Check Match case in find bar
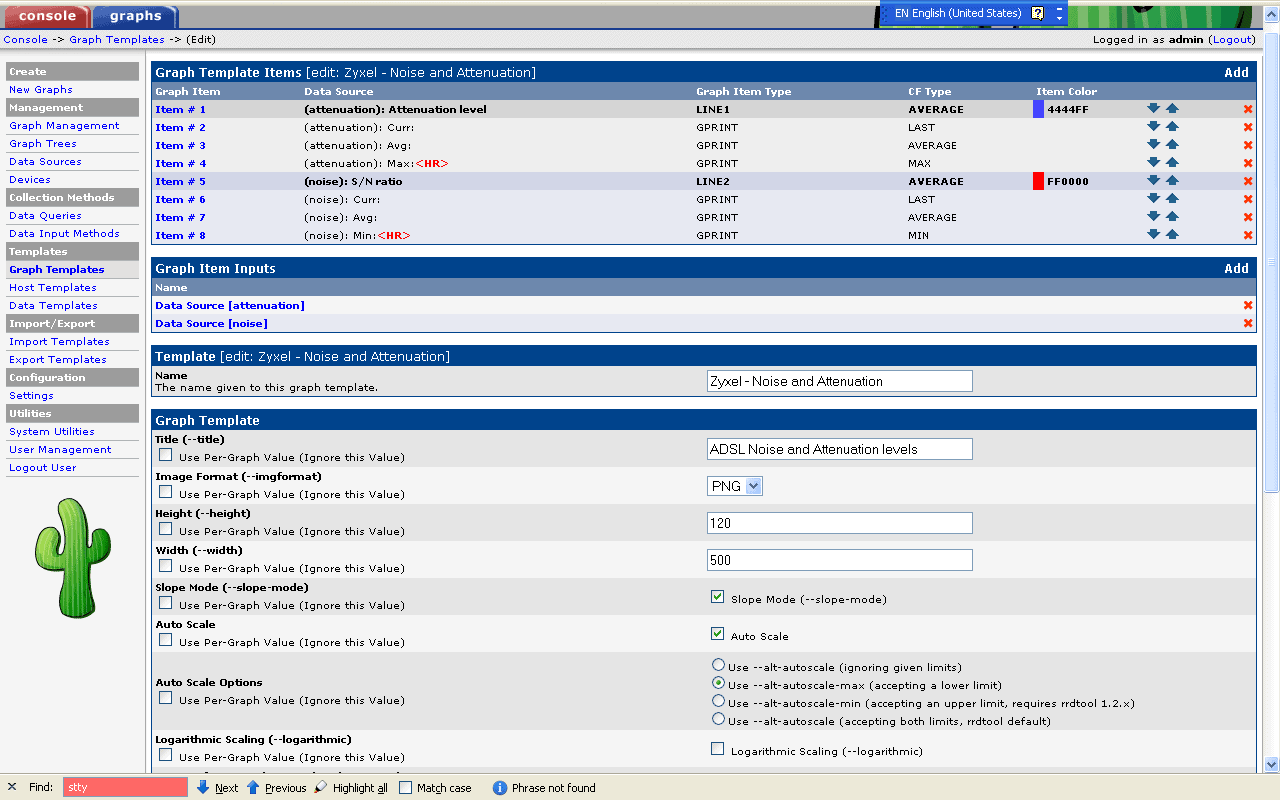Viewport: 1280px width, 800px height. click(405, 787)
